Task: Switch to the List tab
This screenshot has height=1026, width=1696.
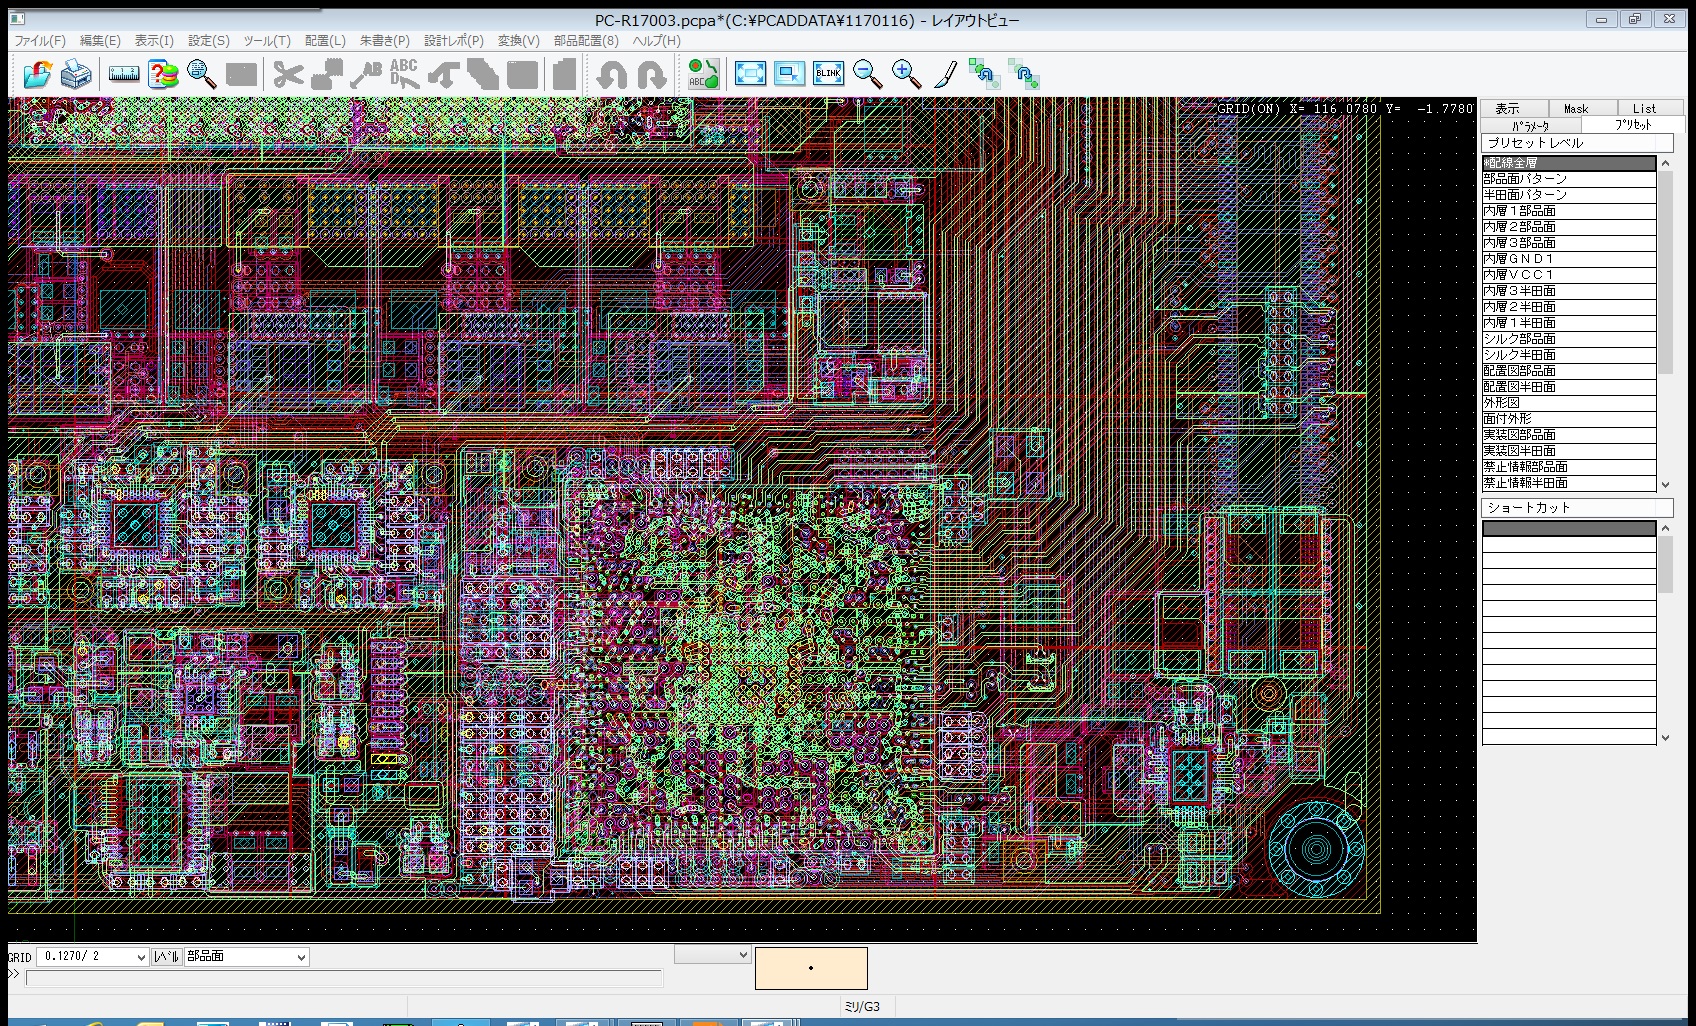Action: (x=1644, y=108)
